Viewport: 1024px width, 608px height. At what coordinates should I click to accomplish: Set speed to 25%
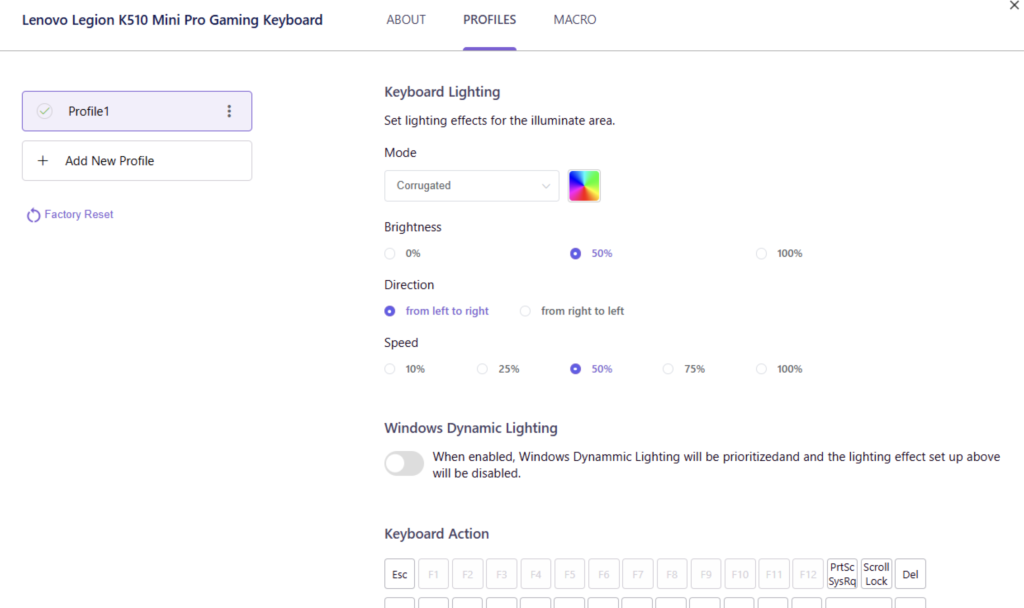point(482,369)
